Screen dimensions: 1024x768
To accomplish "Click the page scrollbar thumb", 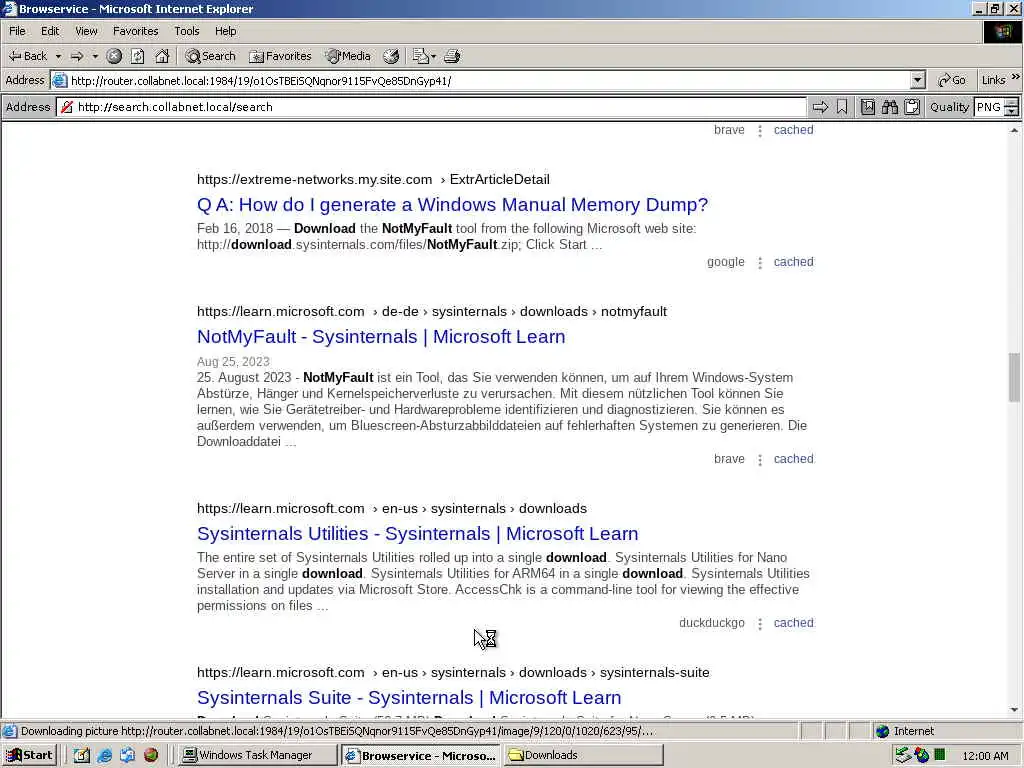I will (1014, 377).
